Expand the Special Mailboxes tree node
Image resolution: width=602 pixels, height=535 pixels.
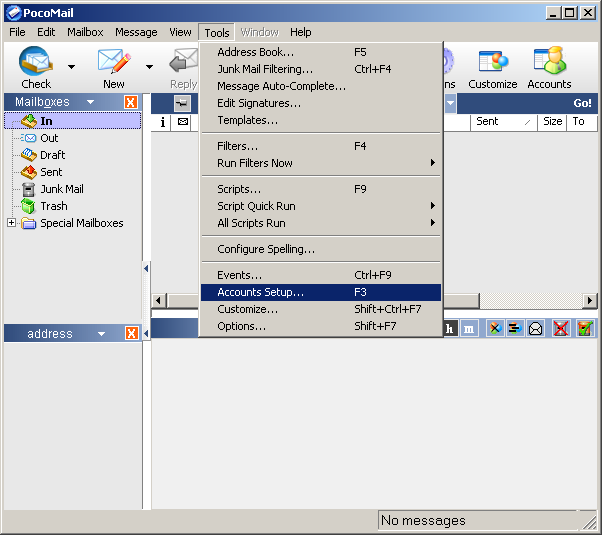click(x=12, y=223)
